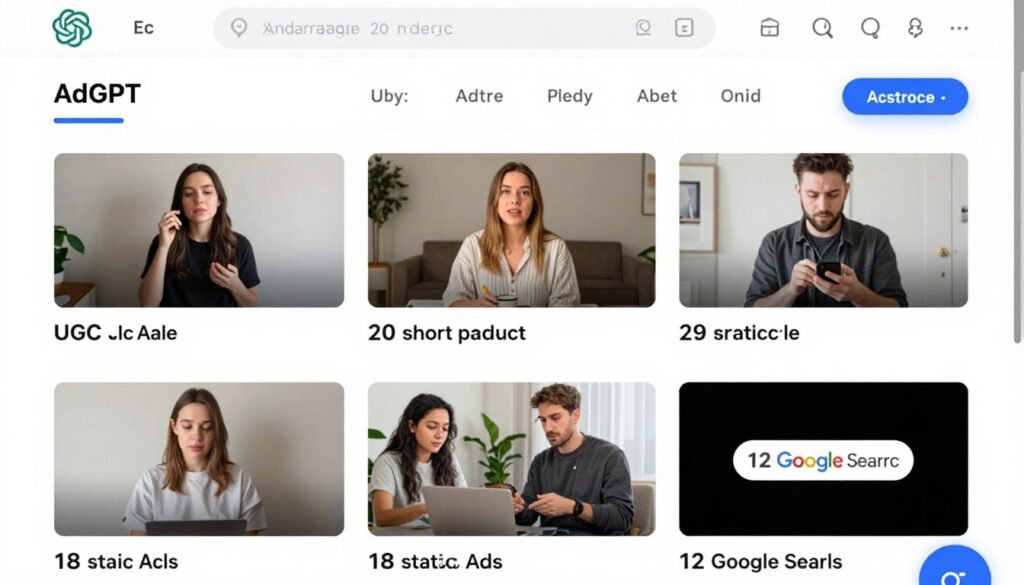
Task: Click the magnifier search icon in header
Action: (822, 28)
